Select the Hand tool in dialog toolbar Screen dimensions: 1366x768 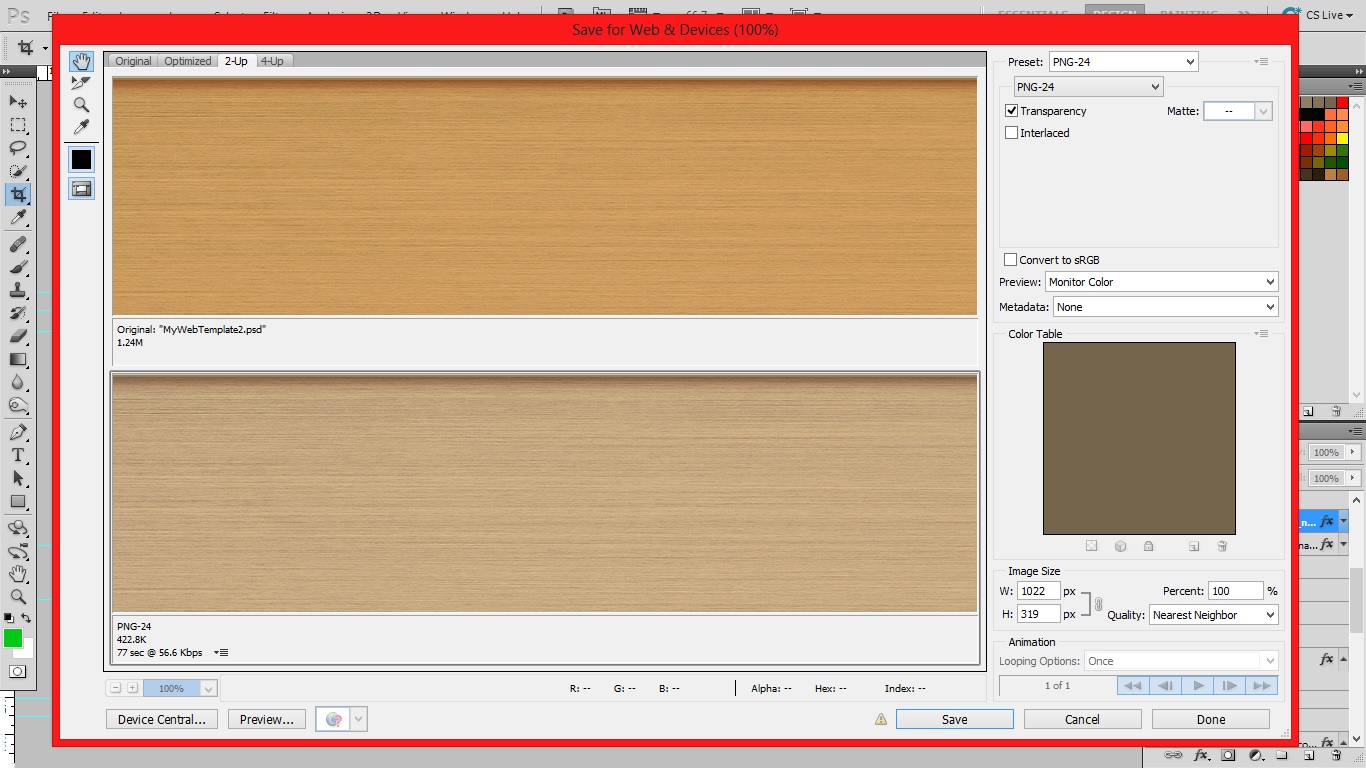81,62
